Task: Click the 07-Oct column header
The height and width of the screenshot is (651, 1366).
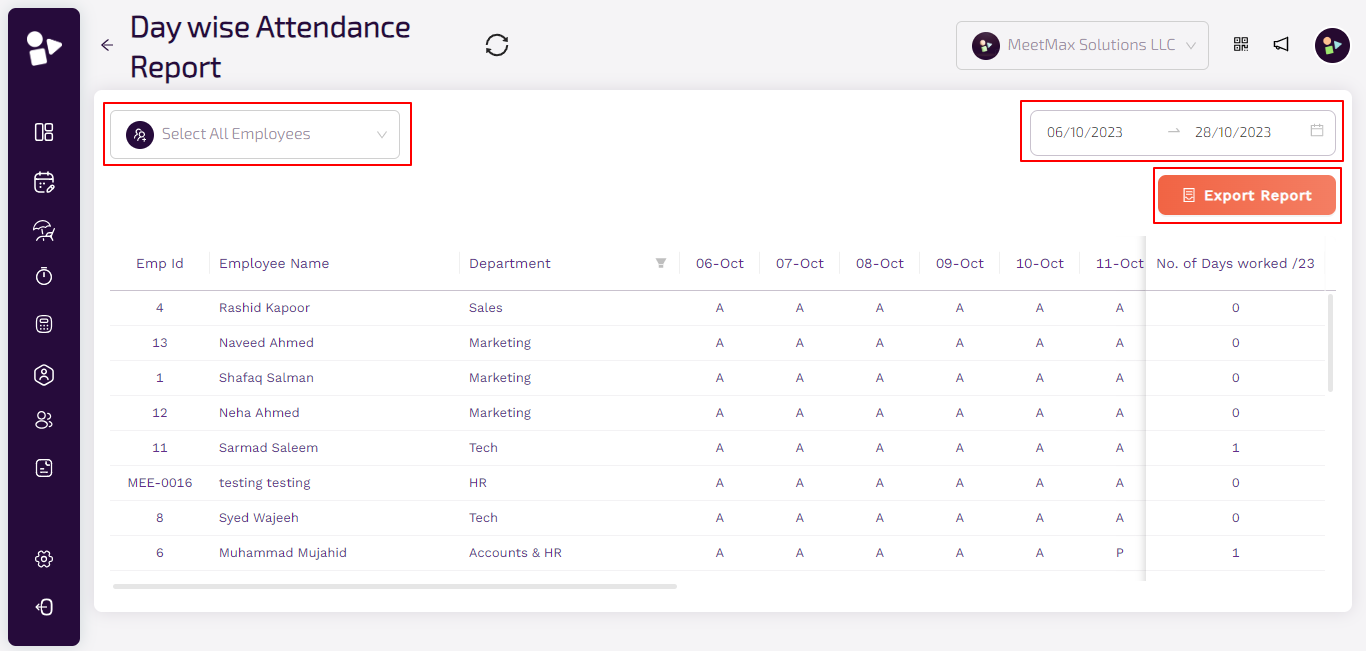Action: [x=800, y=264]
